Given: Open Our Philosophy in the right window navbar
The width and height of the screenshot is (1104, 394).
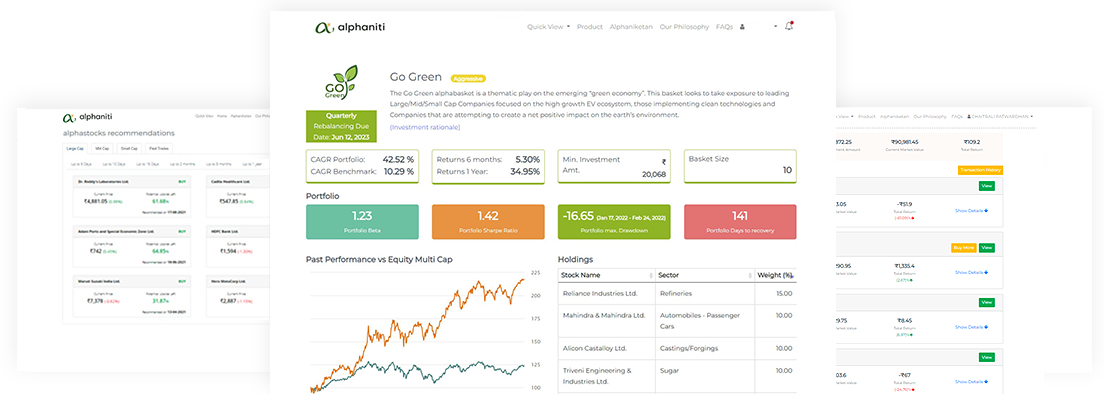Looking at the screenshot, I should (930, 116).
